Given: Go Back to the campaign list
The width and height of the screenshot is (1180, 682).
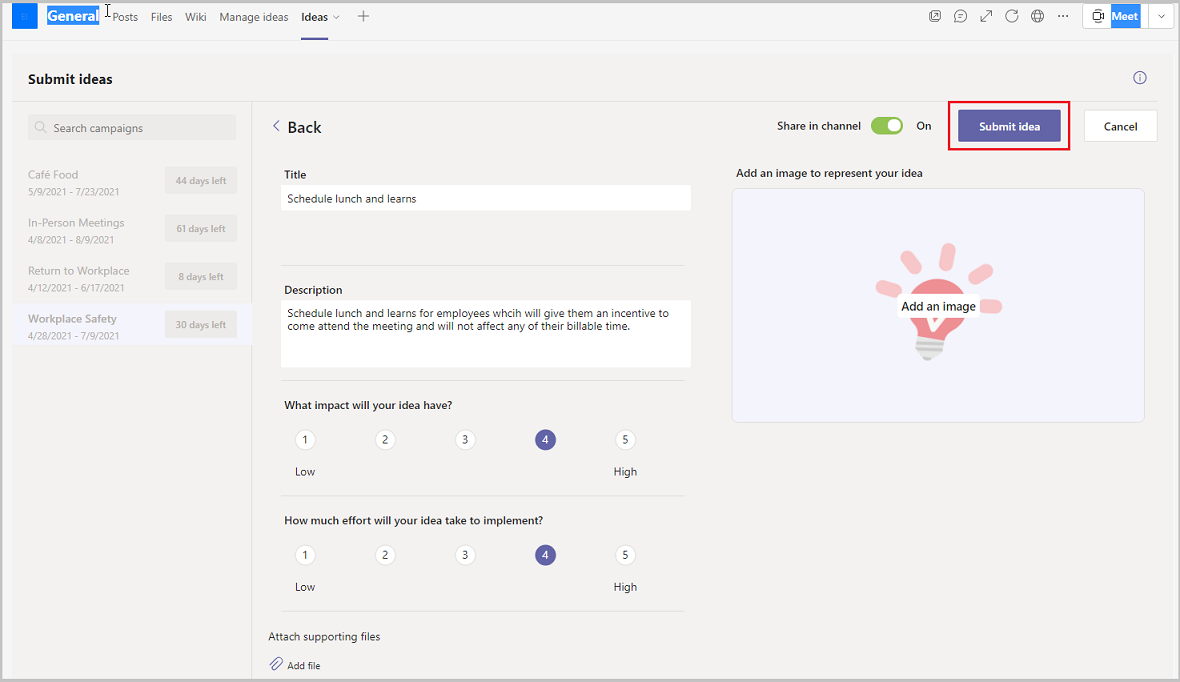Looking at the screenshot, I should point(304,127).
